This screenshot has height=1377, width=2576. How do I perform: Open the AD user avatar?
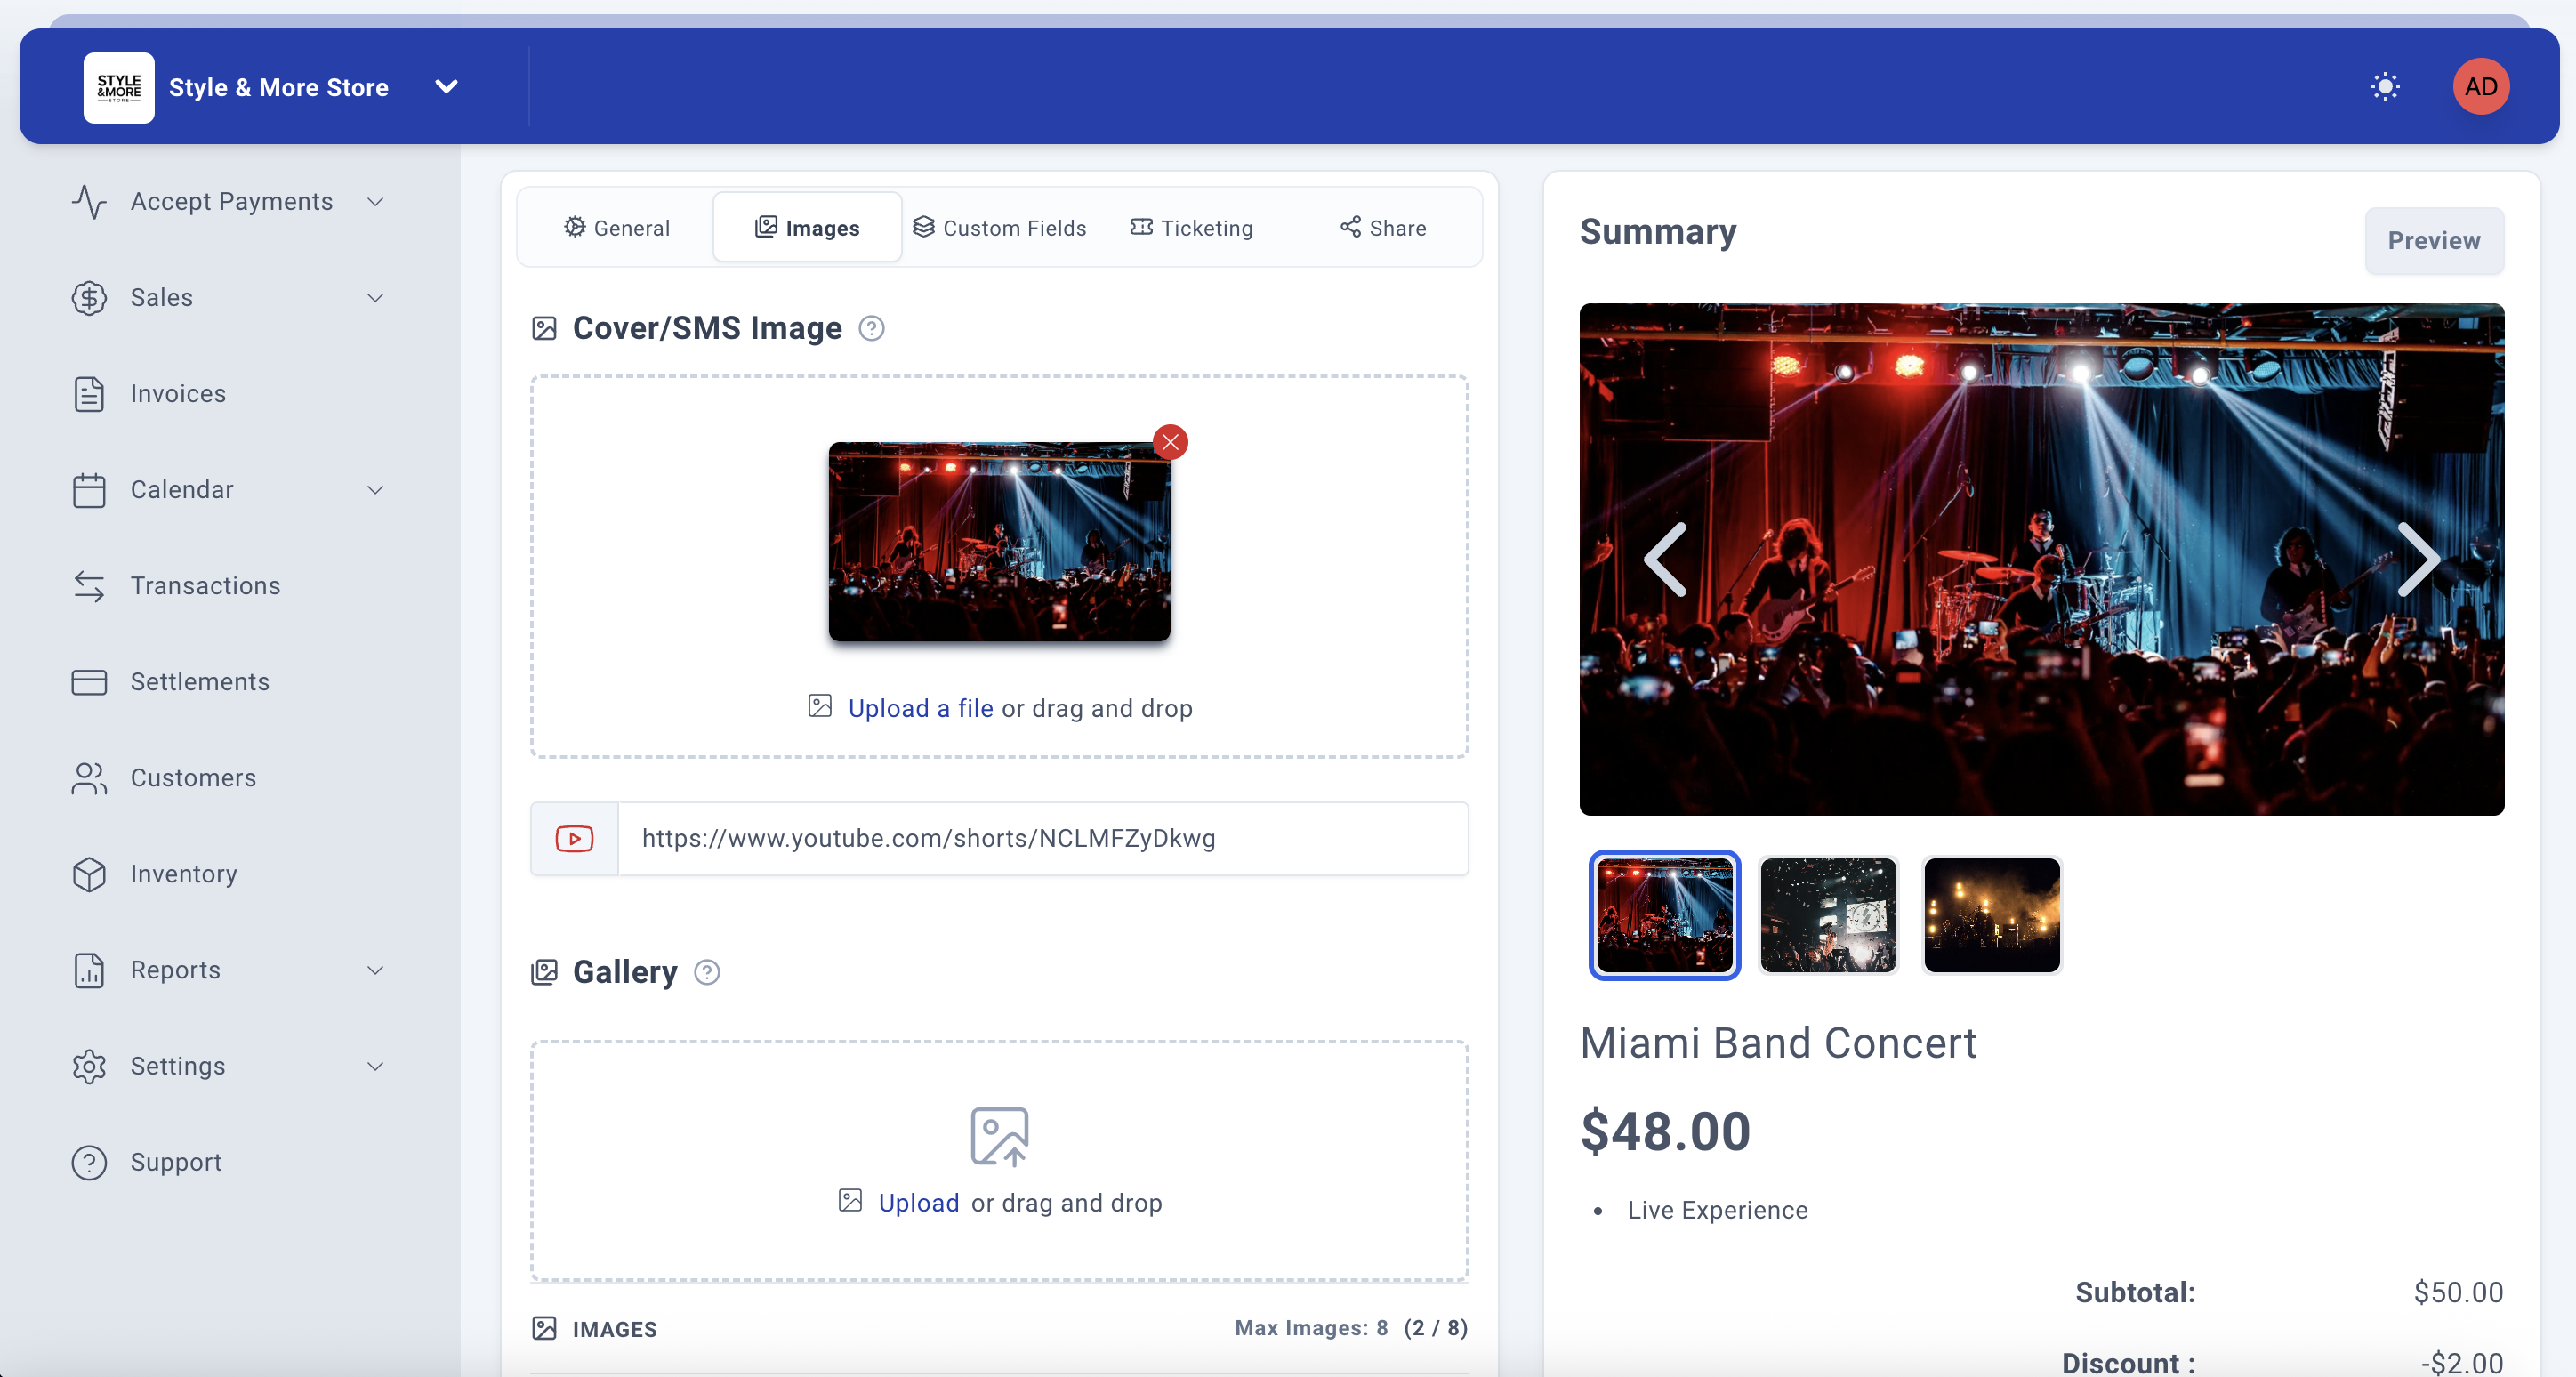tap(2480, 87)
